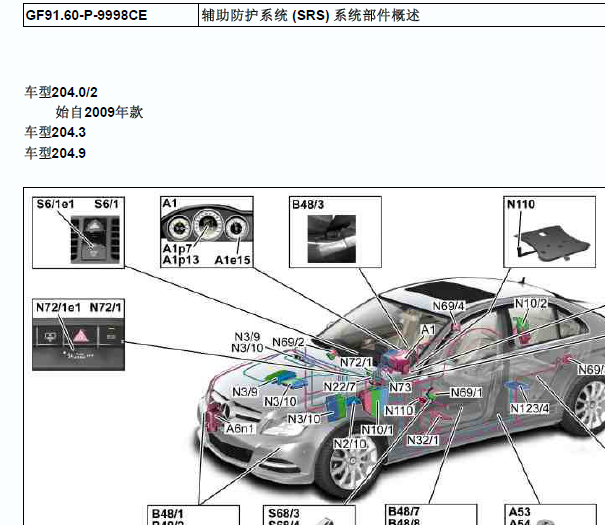This screenshot has height=525, width=605.
Task: Click the model line 车型204.9
Action: [x=55, y=153]
